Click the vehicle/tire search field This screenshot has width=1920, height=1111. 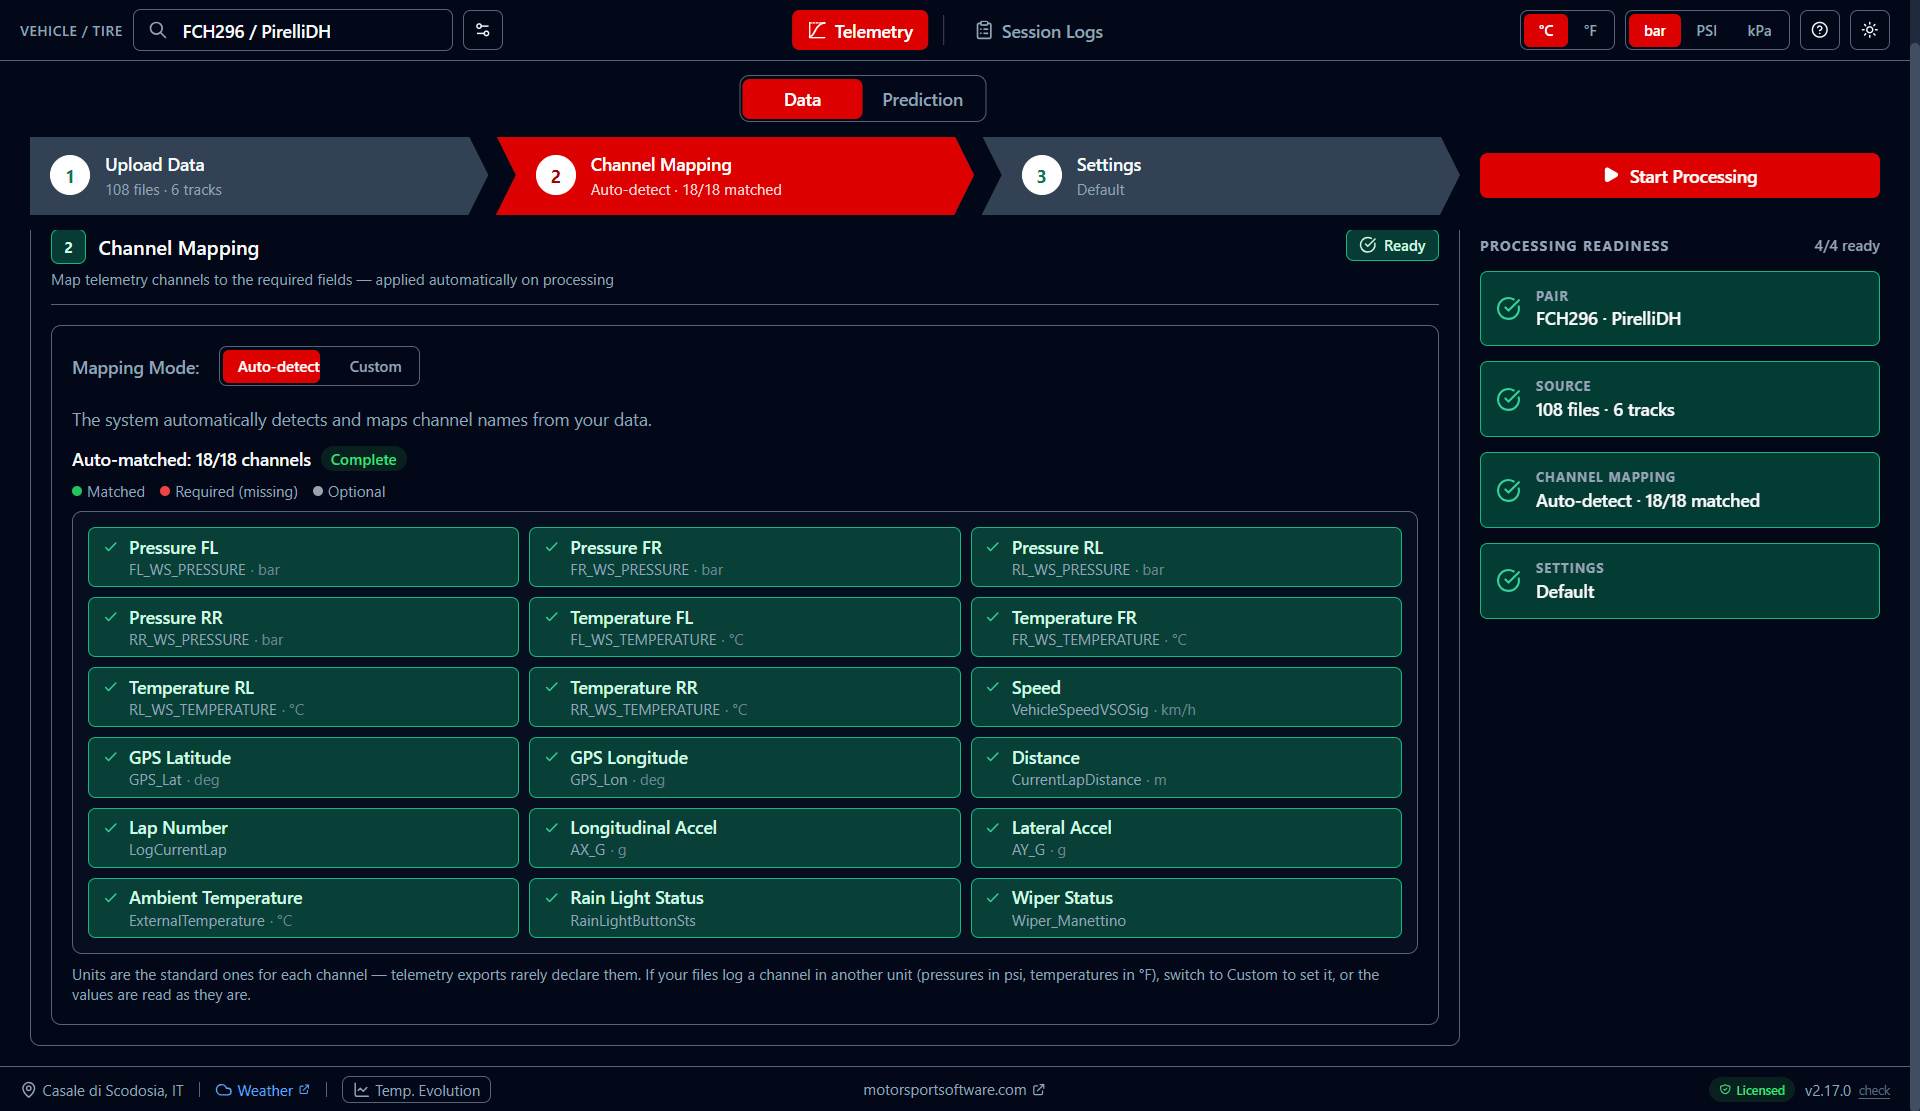point(293,30)
